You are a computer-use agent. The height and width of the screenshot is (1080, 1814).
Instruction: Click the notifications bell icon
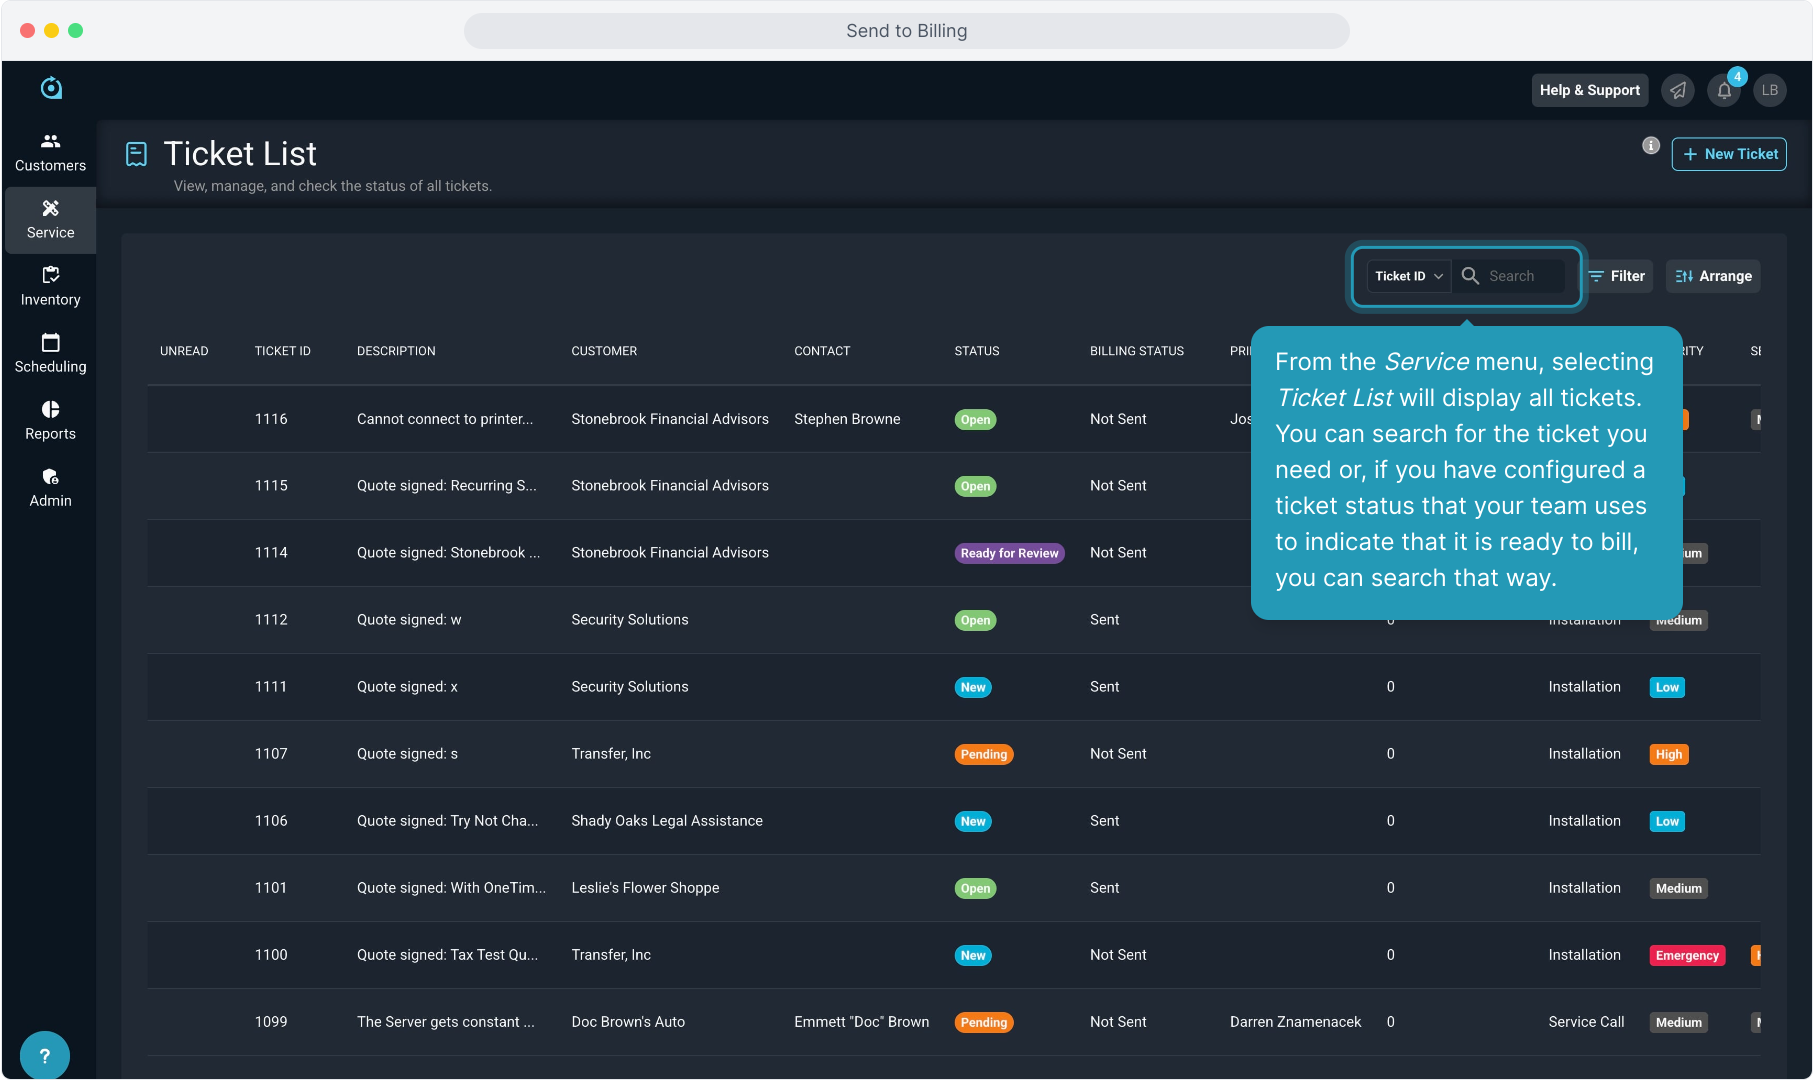tap(1724, 91)
